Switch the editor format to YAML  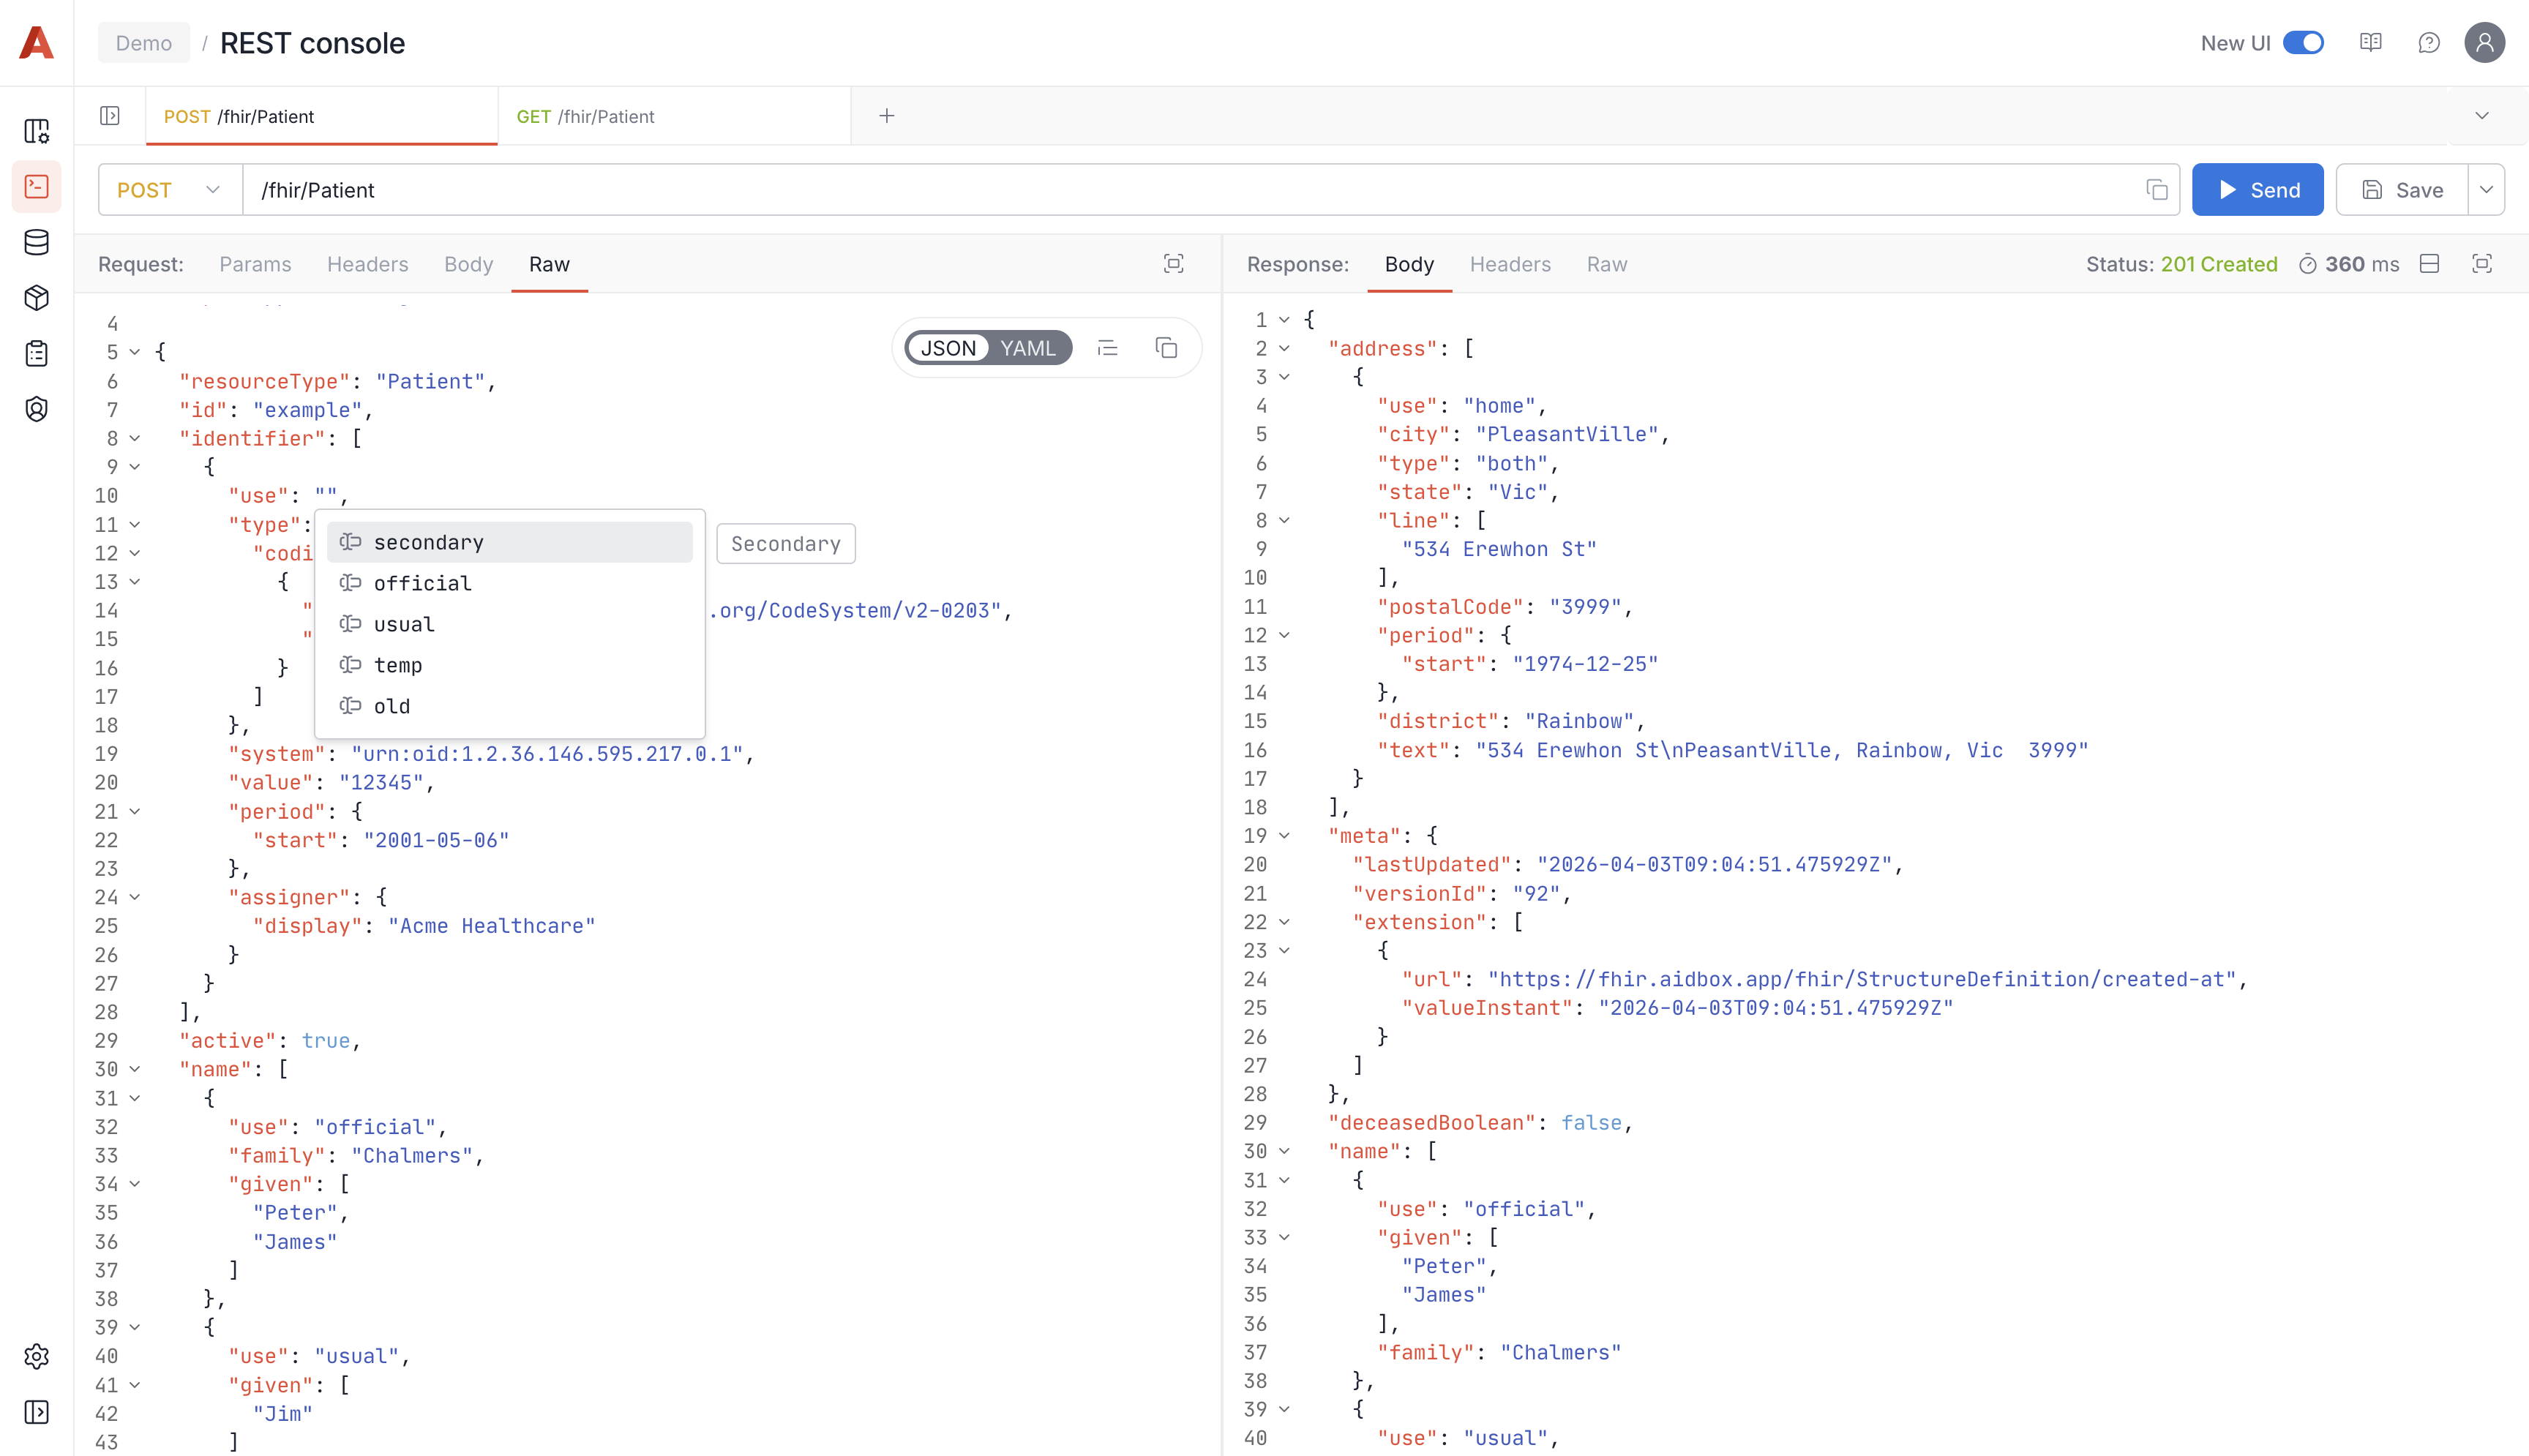coord(1027,348)
